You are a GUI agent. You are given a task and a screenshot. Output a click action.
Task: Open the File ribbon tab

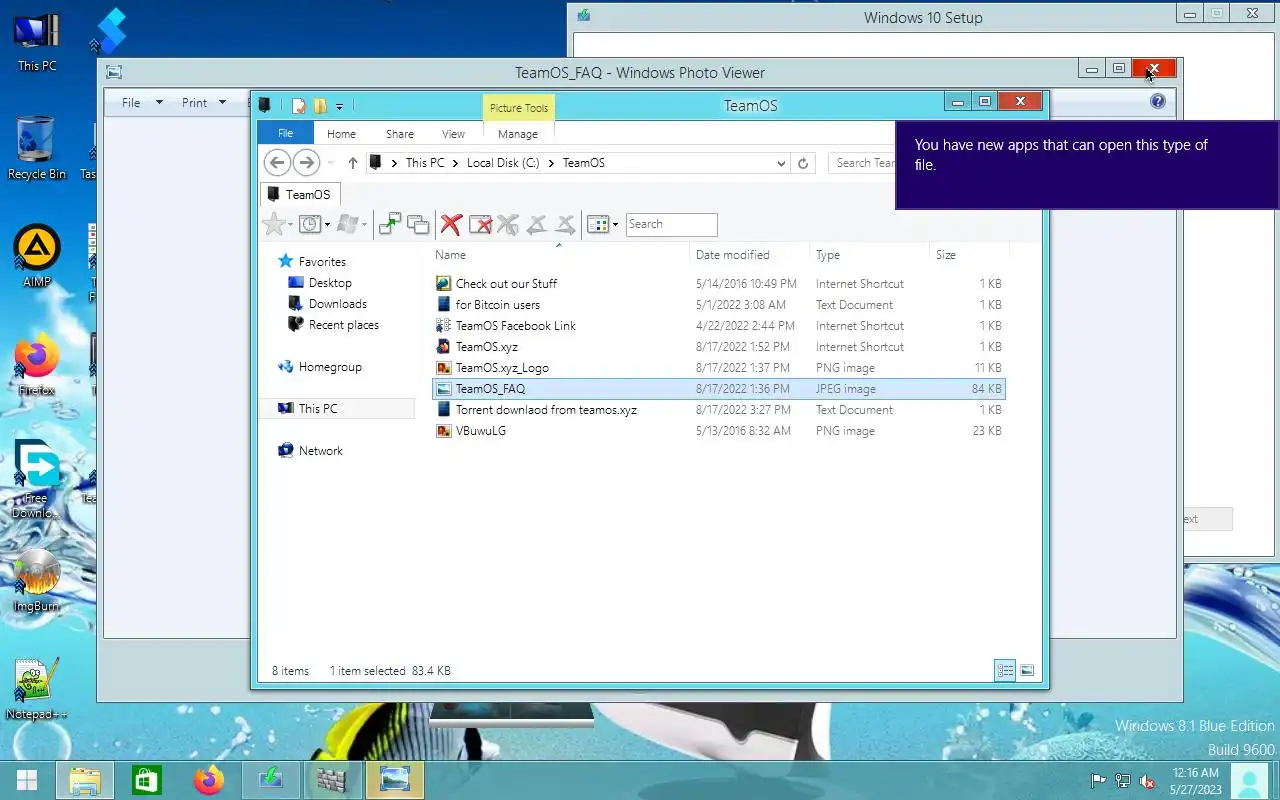click(x=285, y=133)
